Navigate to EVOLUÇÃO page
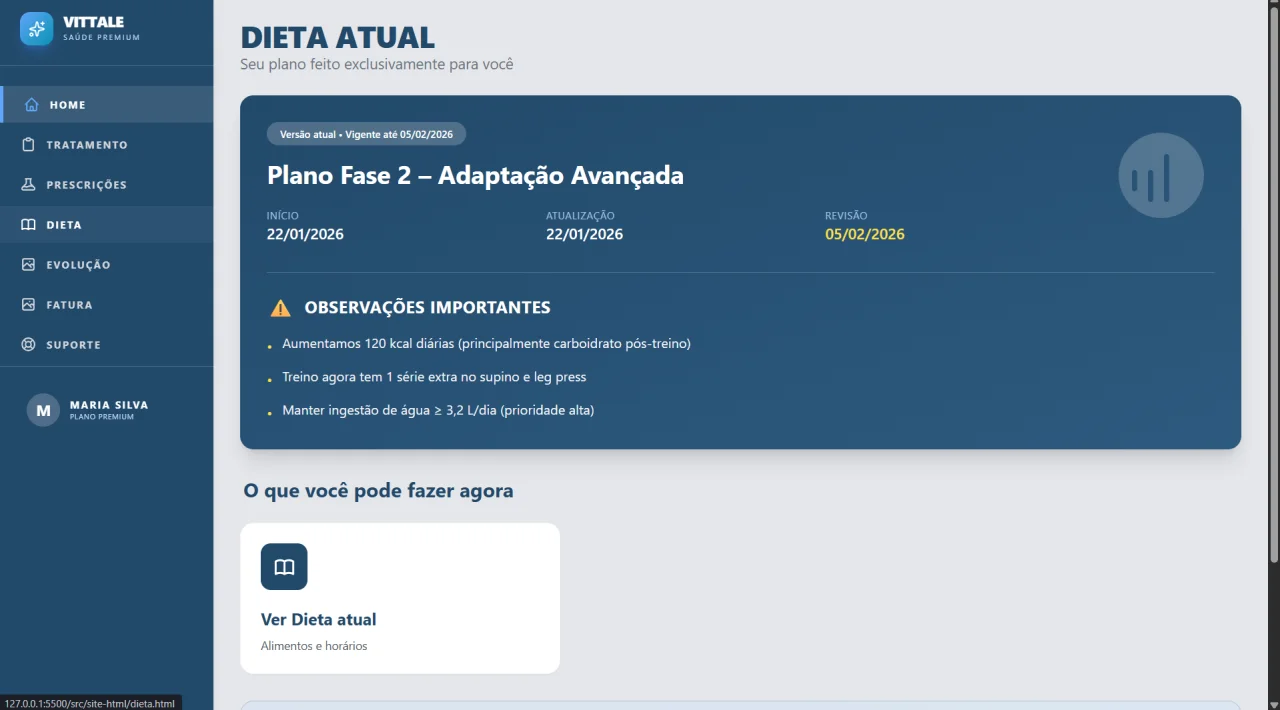 pos(107,265)
